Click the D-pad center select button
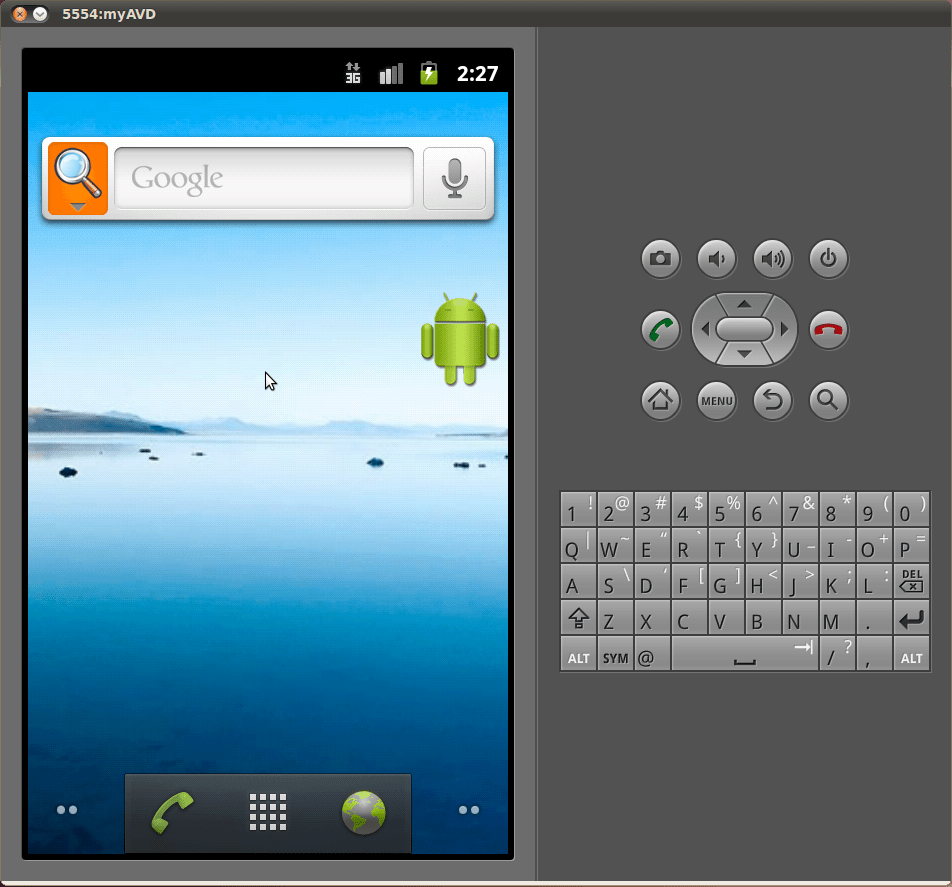The height and width of the screenshot is (887, 952). point(744,330)
